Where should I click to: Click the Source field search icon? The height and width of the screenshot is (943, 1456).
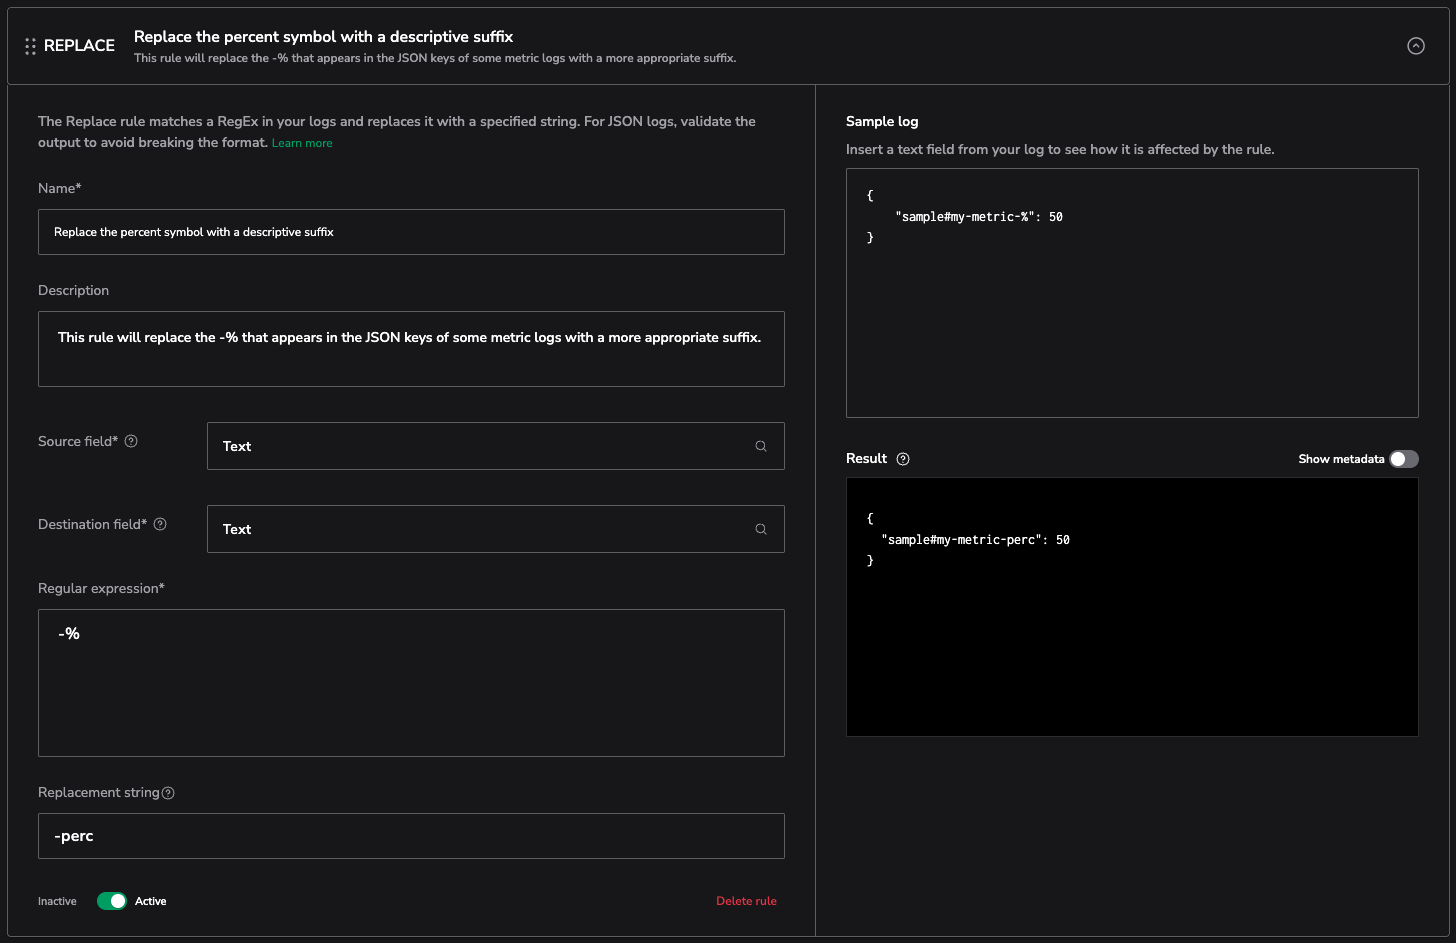point(761,446)
